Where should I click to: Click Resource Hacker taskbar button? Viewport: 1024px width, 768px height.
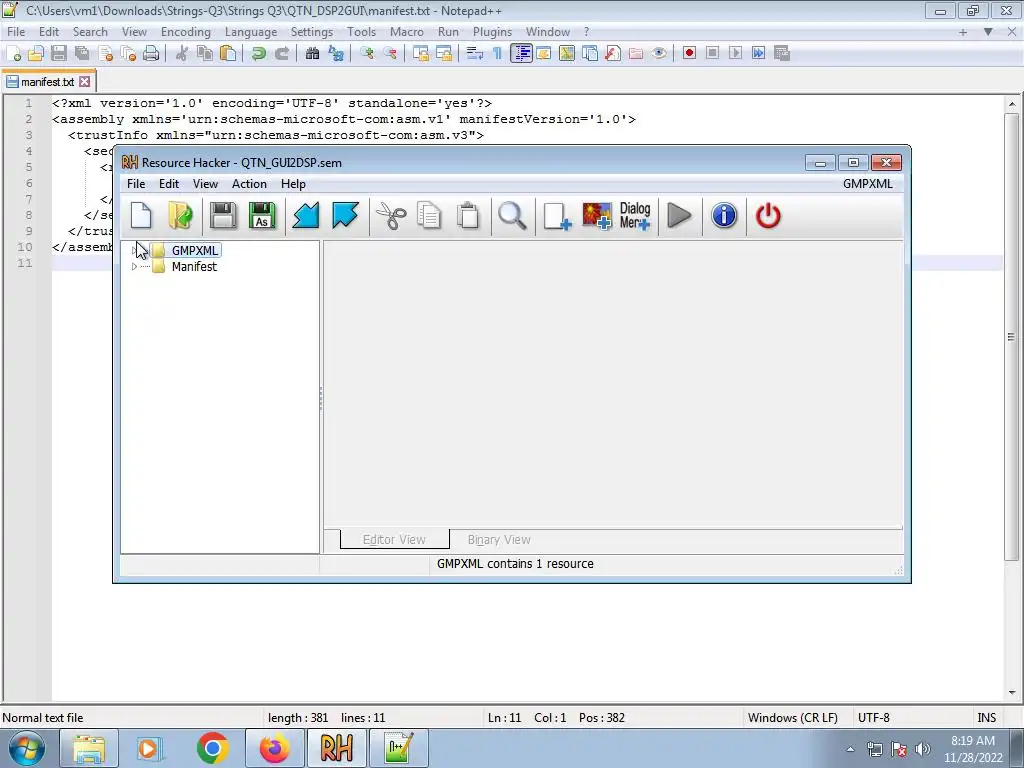point(336,748)
